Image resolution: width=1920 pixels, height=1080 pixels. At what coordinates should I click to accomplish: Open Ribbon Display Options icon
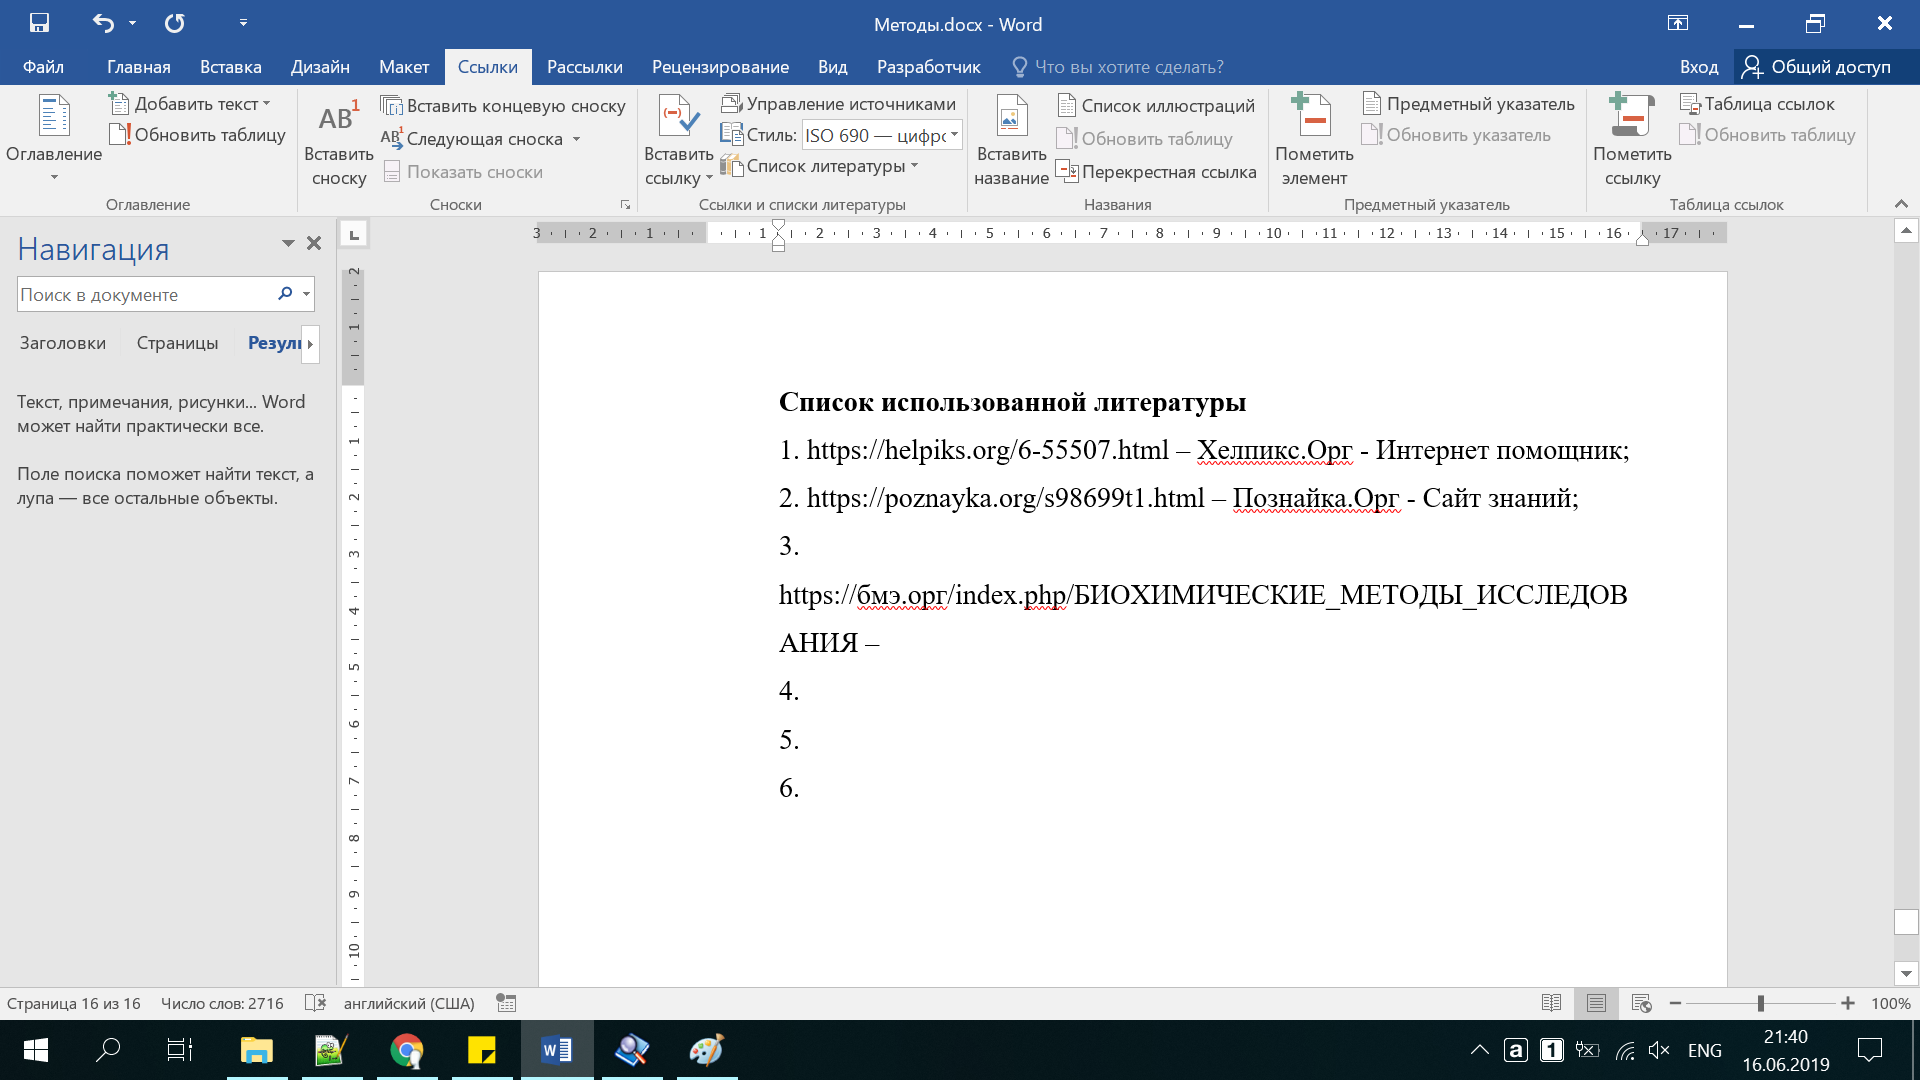pyautogui.click(x=1678, y=23)
